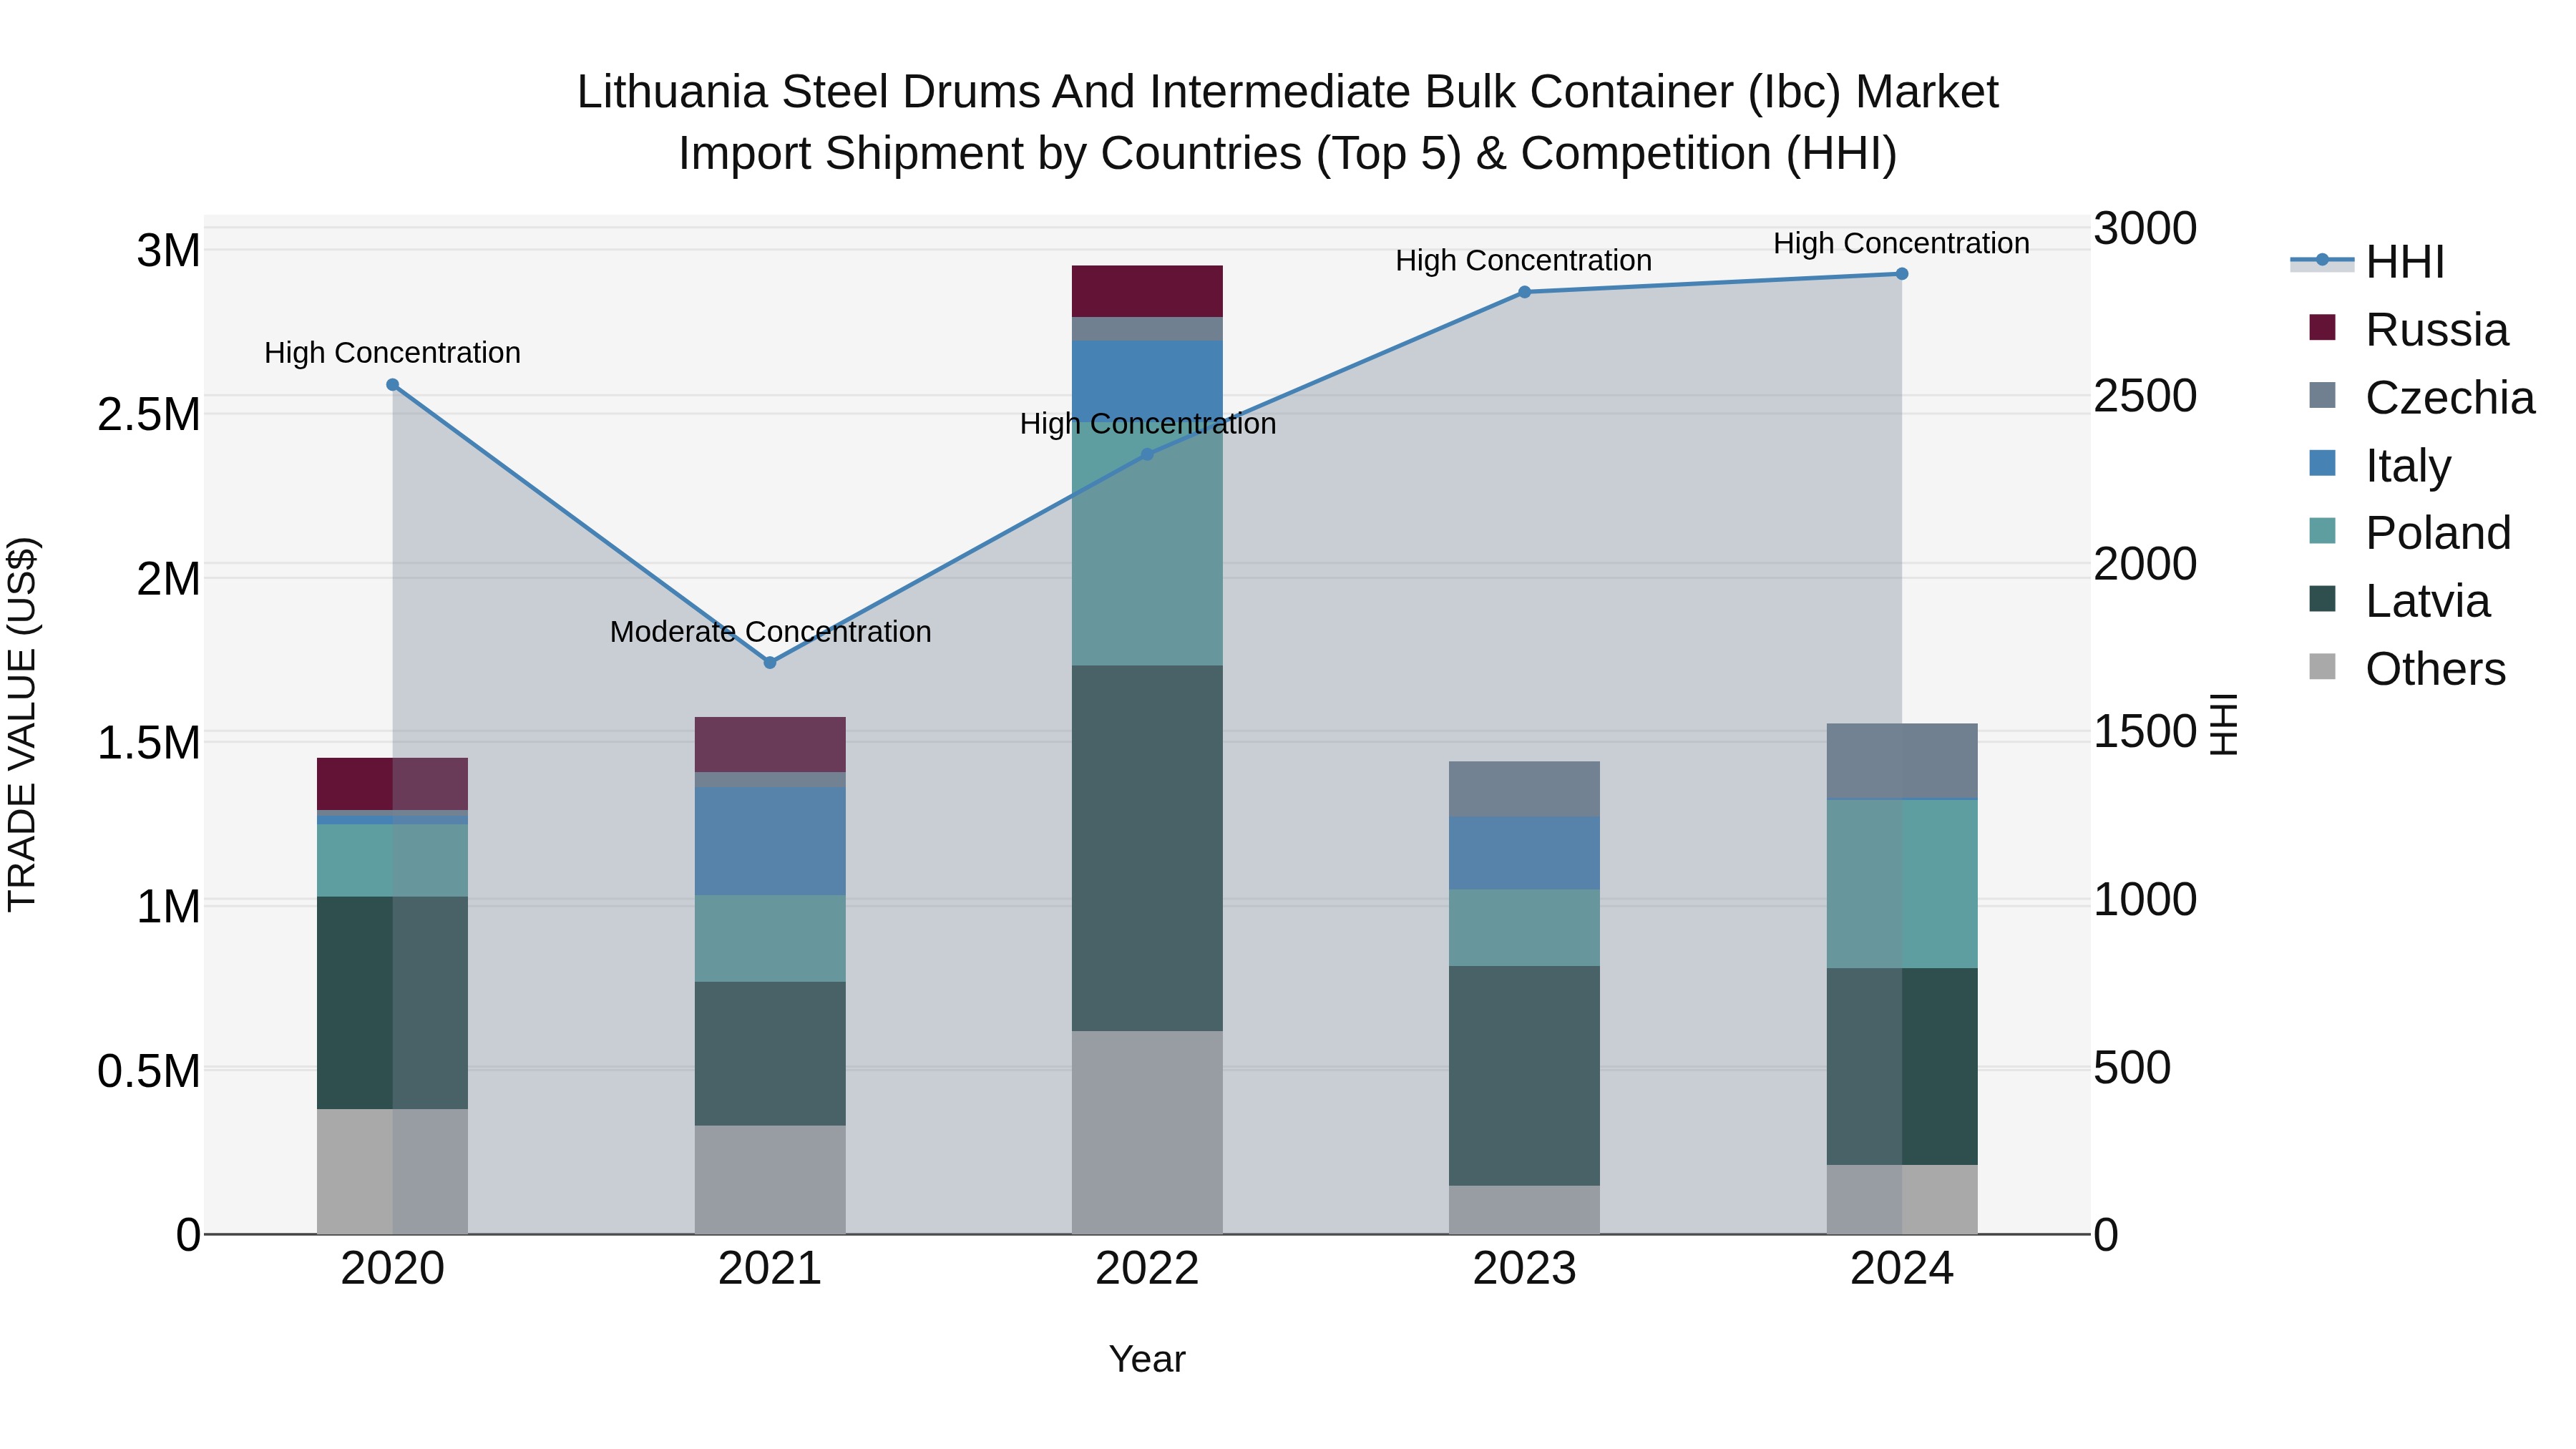This screenshot has width=2576, height=1449.
Task: Click the Poland teal legend swatch
Action: tap(2322, 531)
